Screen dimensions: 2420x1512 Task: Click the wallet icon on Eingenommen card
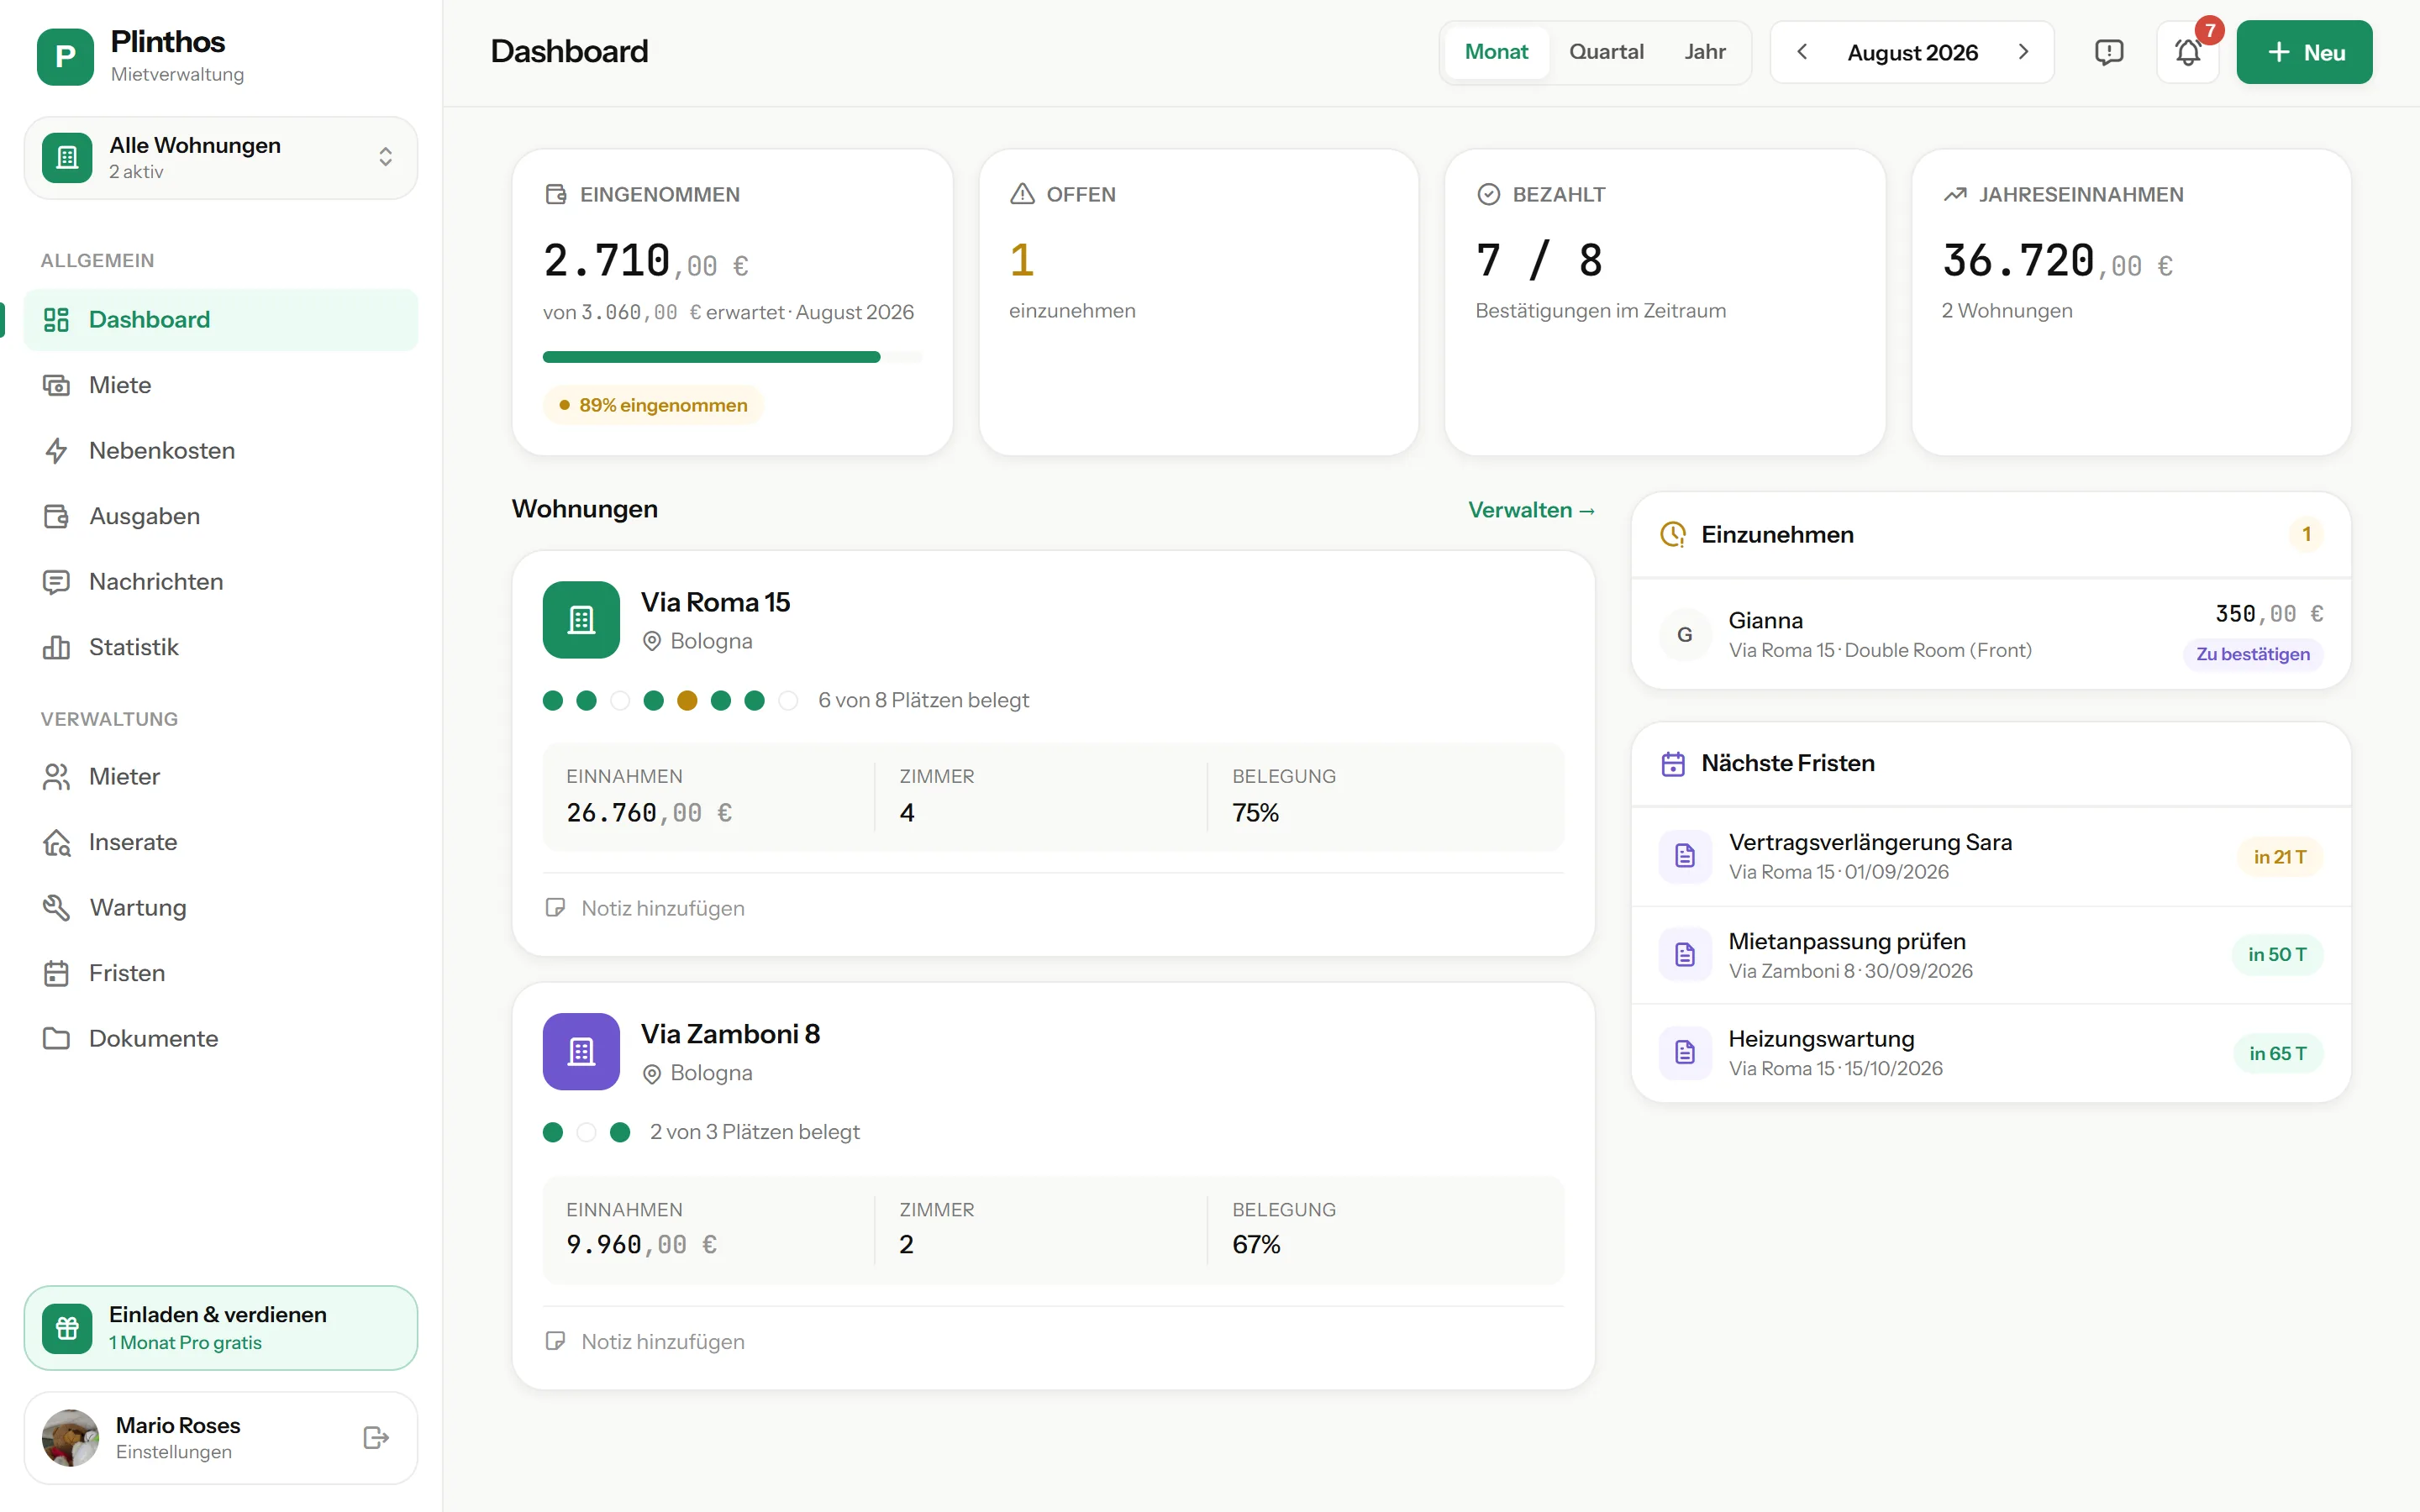[x=556, y=194]
